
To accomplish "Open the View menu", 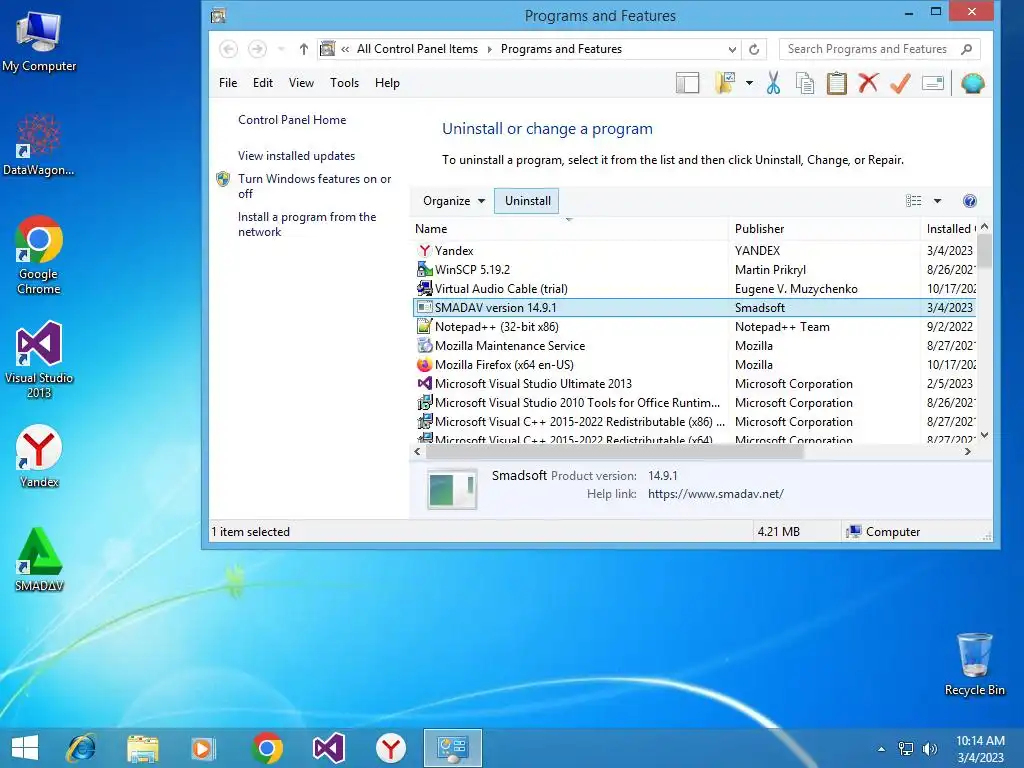I will point(301,83).
